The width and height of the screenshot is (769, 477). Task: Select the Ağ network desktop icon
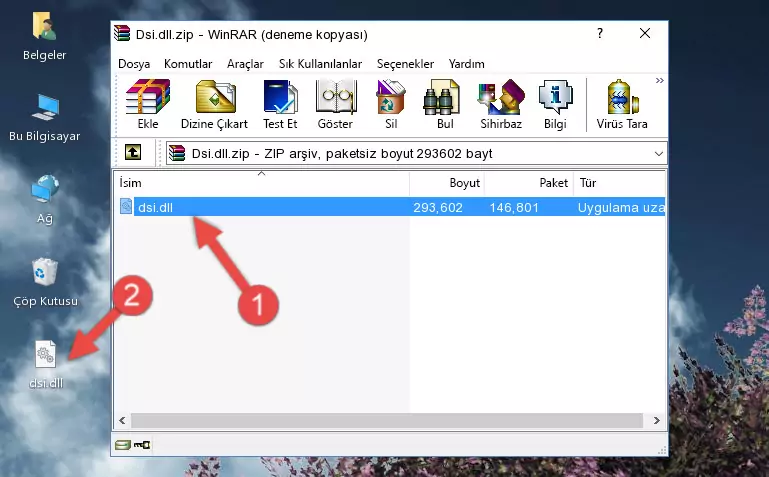point(45,200)
